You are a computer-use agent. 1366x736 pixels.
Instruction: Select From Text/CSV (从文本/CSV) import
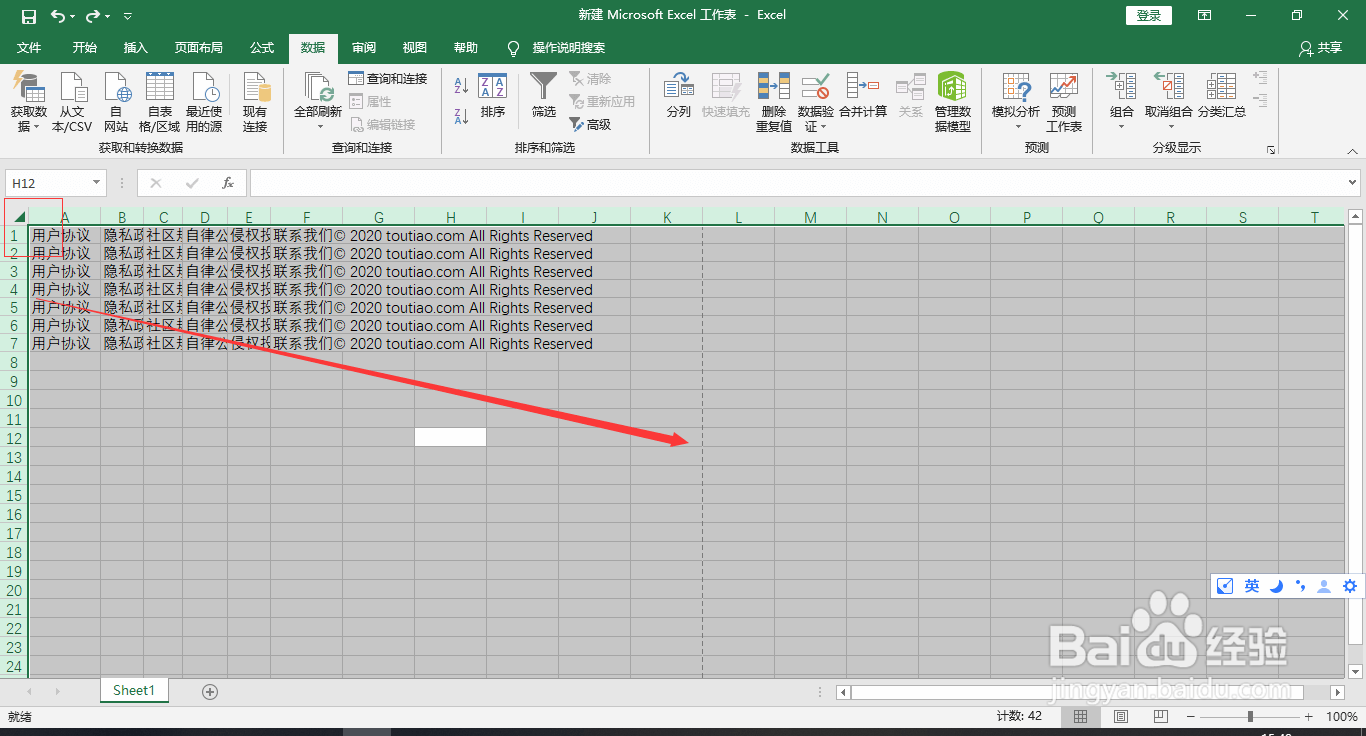pos(72,102)
